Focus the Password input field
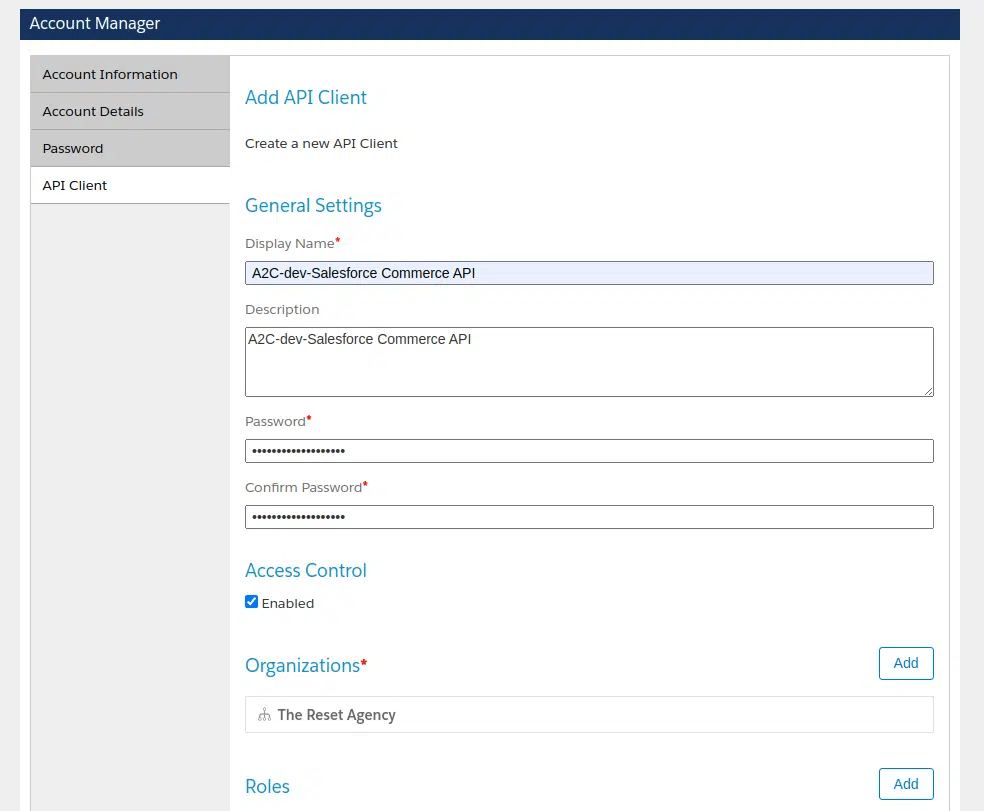984x811 pixels. 589,450
